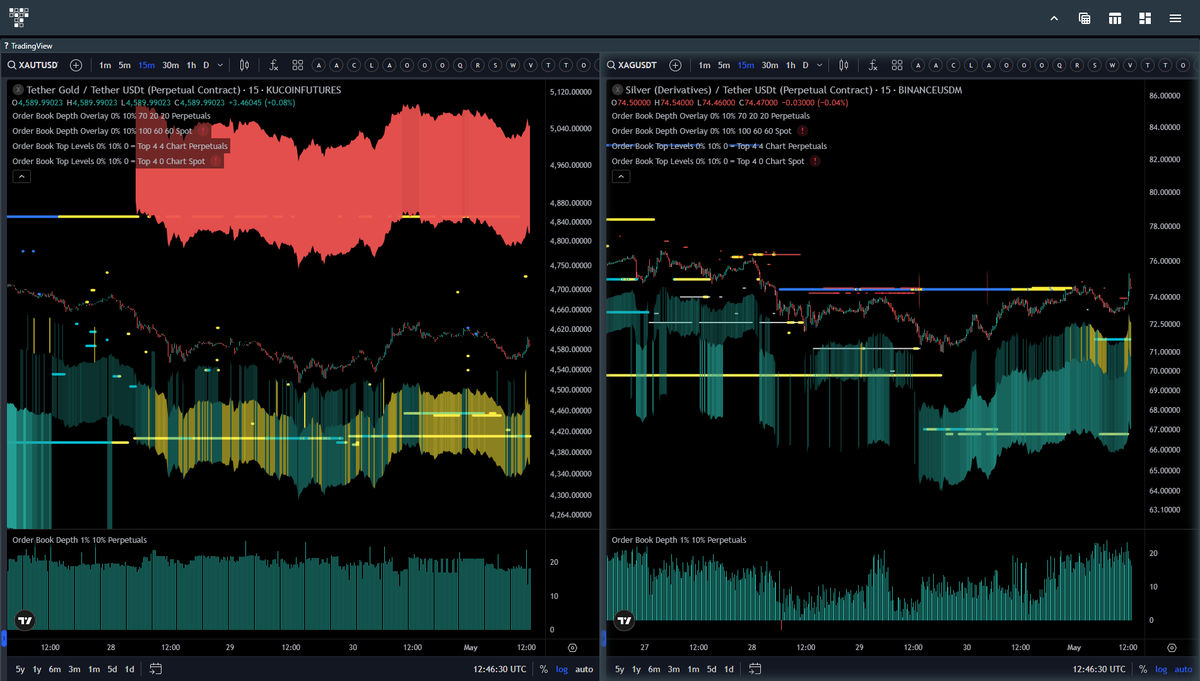Open candle chart style on XAGUSDT chart

[x=843, y=65]
